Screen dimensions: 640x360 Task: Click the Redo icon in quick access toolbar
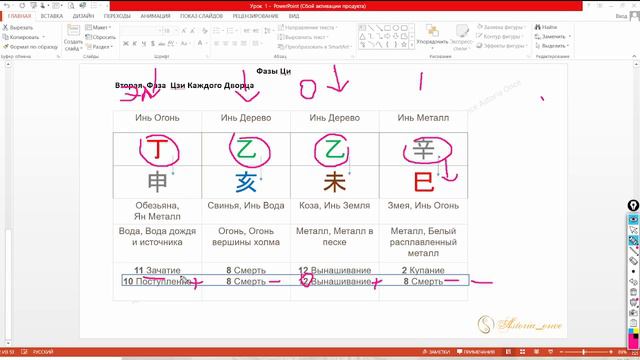tap(22, 6)
